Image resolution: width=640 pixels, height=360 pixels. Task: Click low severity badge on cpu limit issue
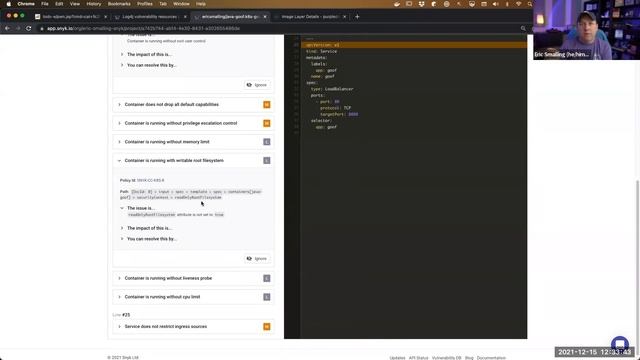point(267,297)
